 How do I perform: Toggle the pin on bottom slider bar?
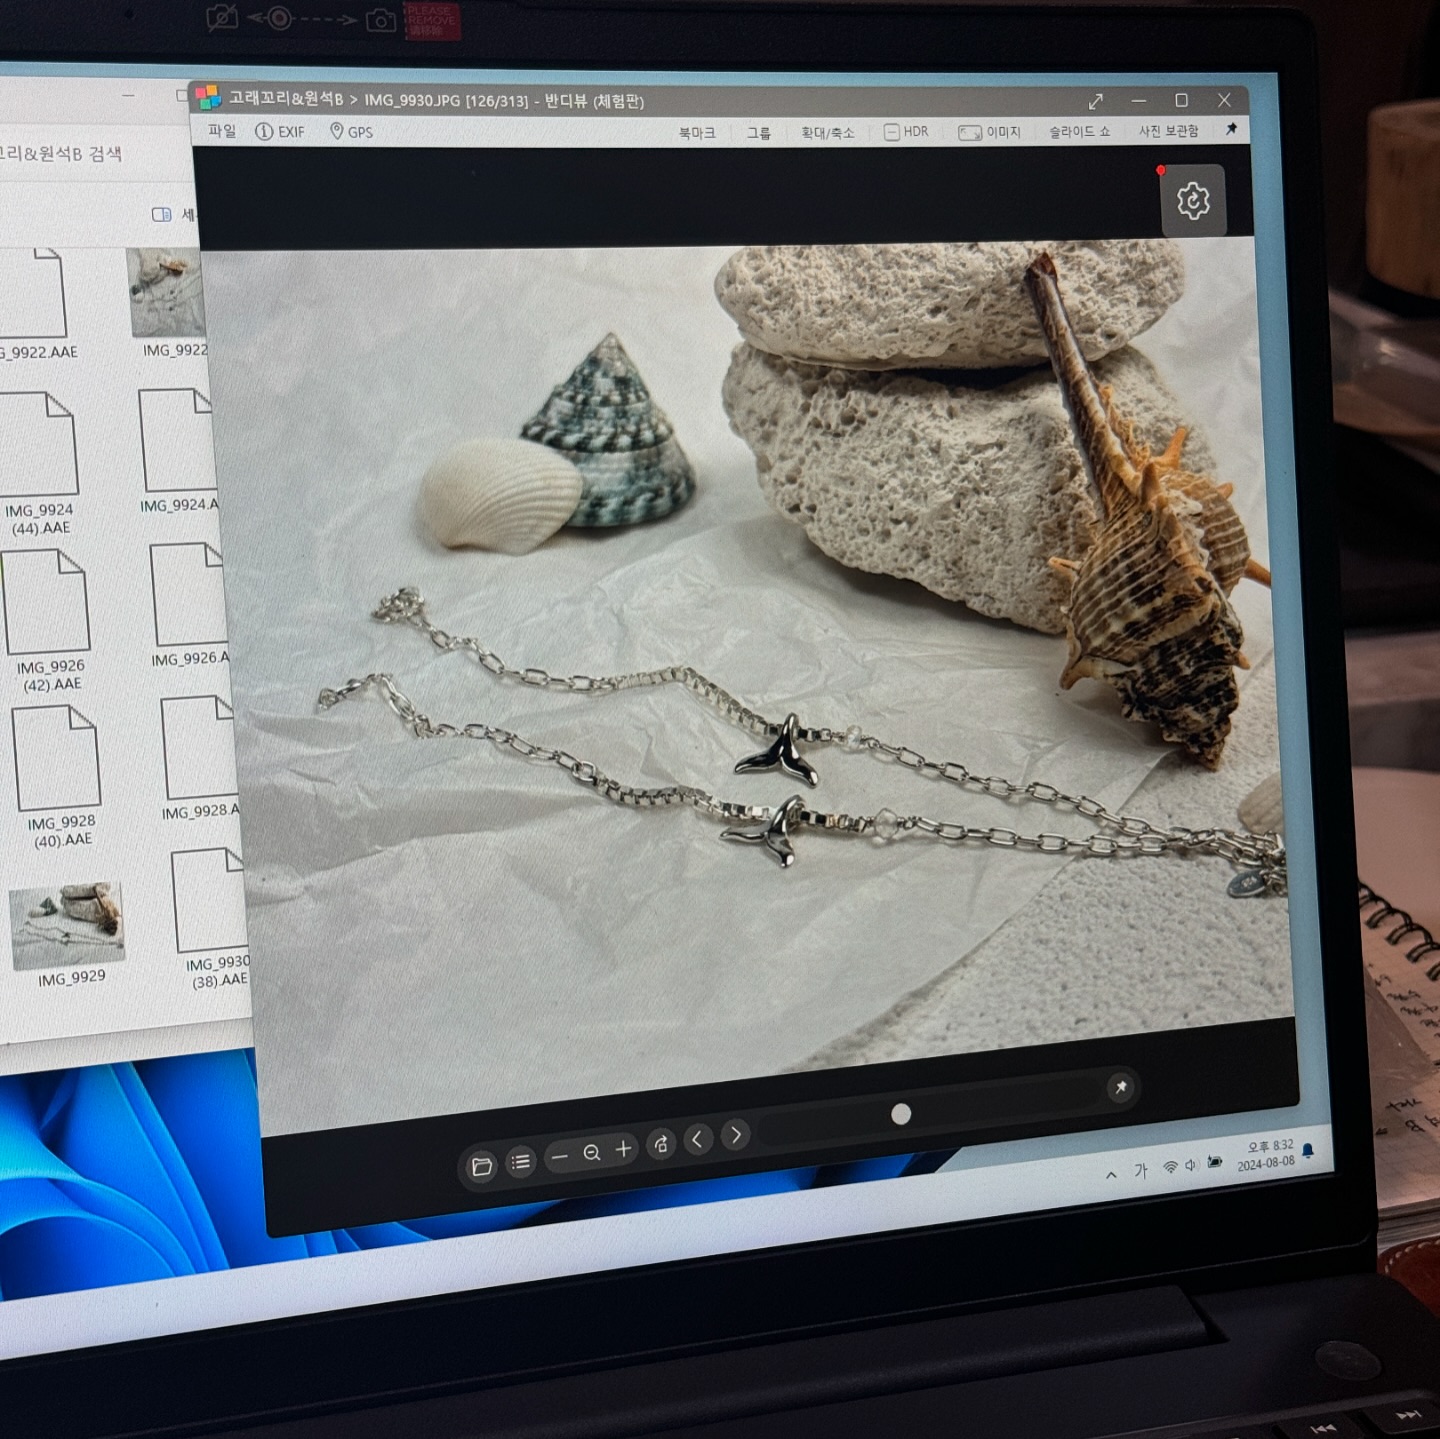tap(1121, 1087)
